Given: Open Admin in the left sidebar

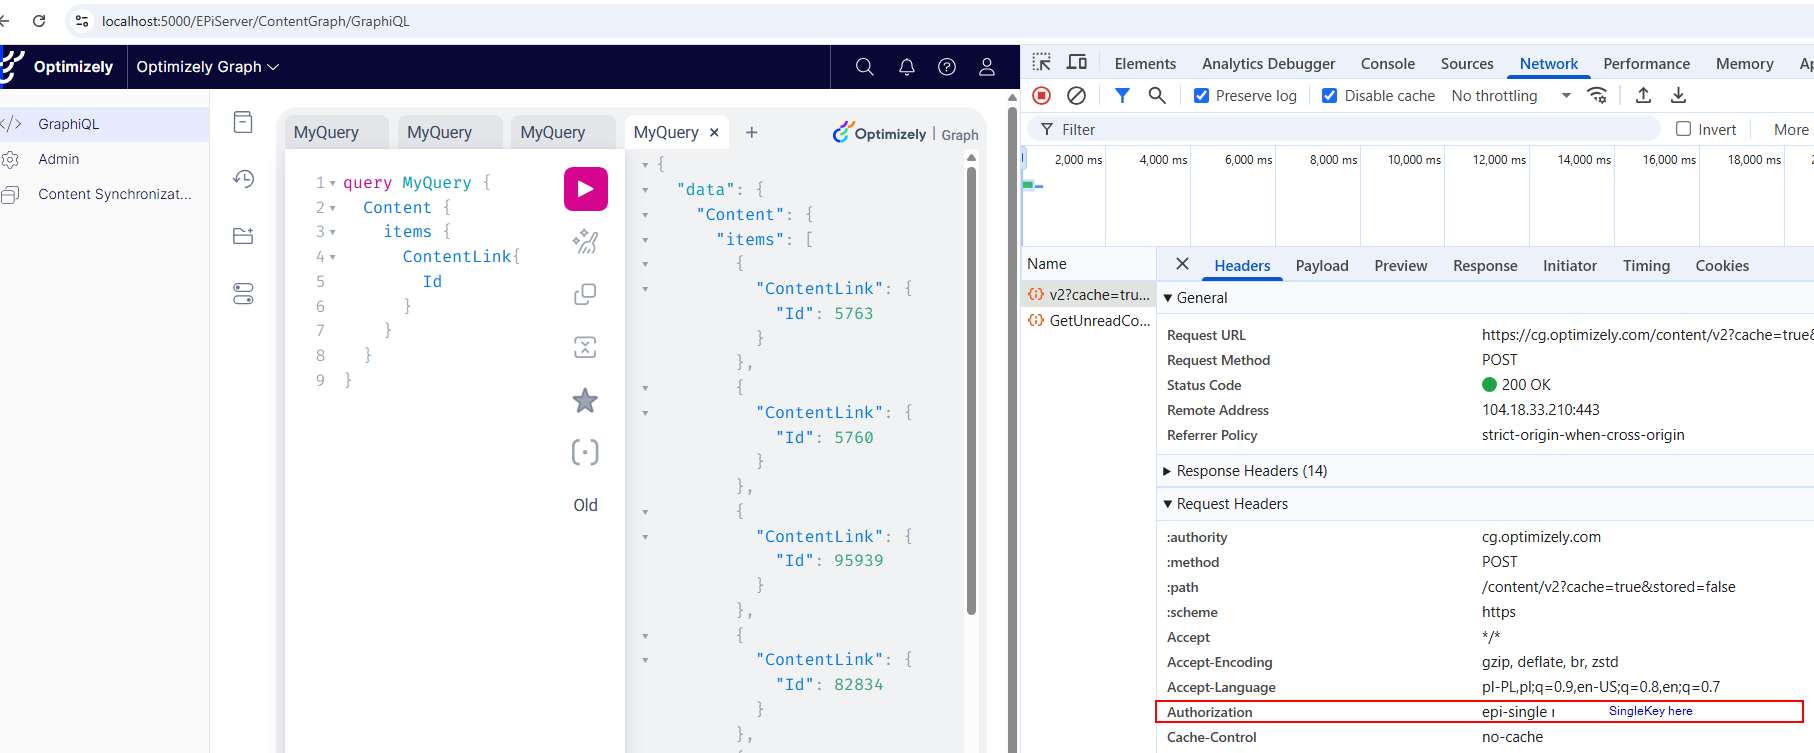Looking at the screenshot, I should click(x=59, y=159).
